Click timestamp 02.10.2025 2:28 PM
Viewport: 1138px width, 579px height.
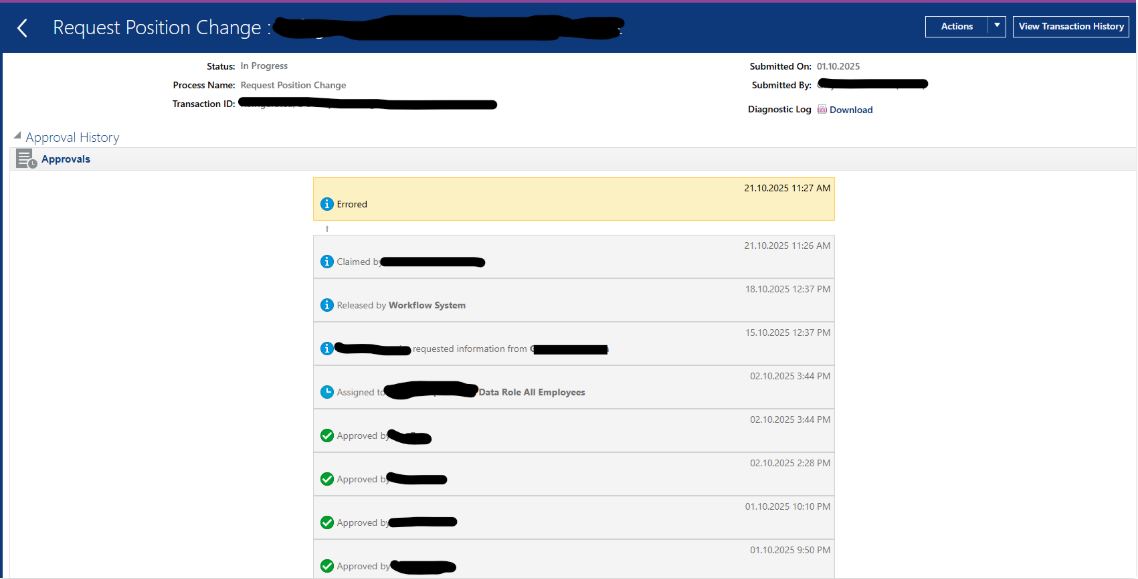(790, 463)
